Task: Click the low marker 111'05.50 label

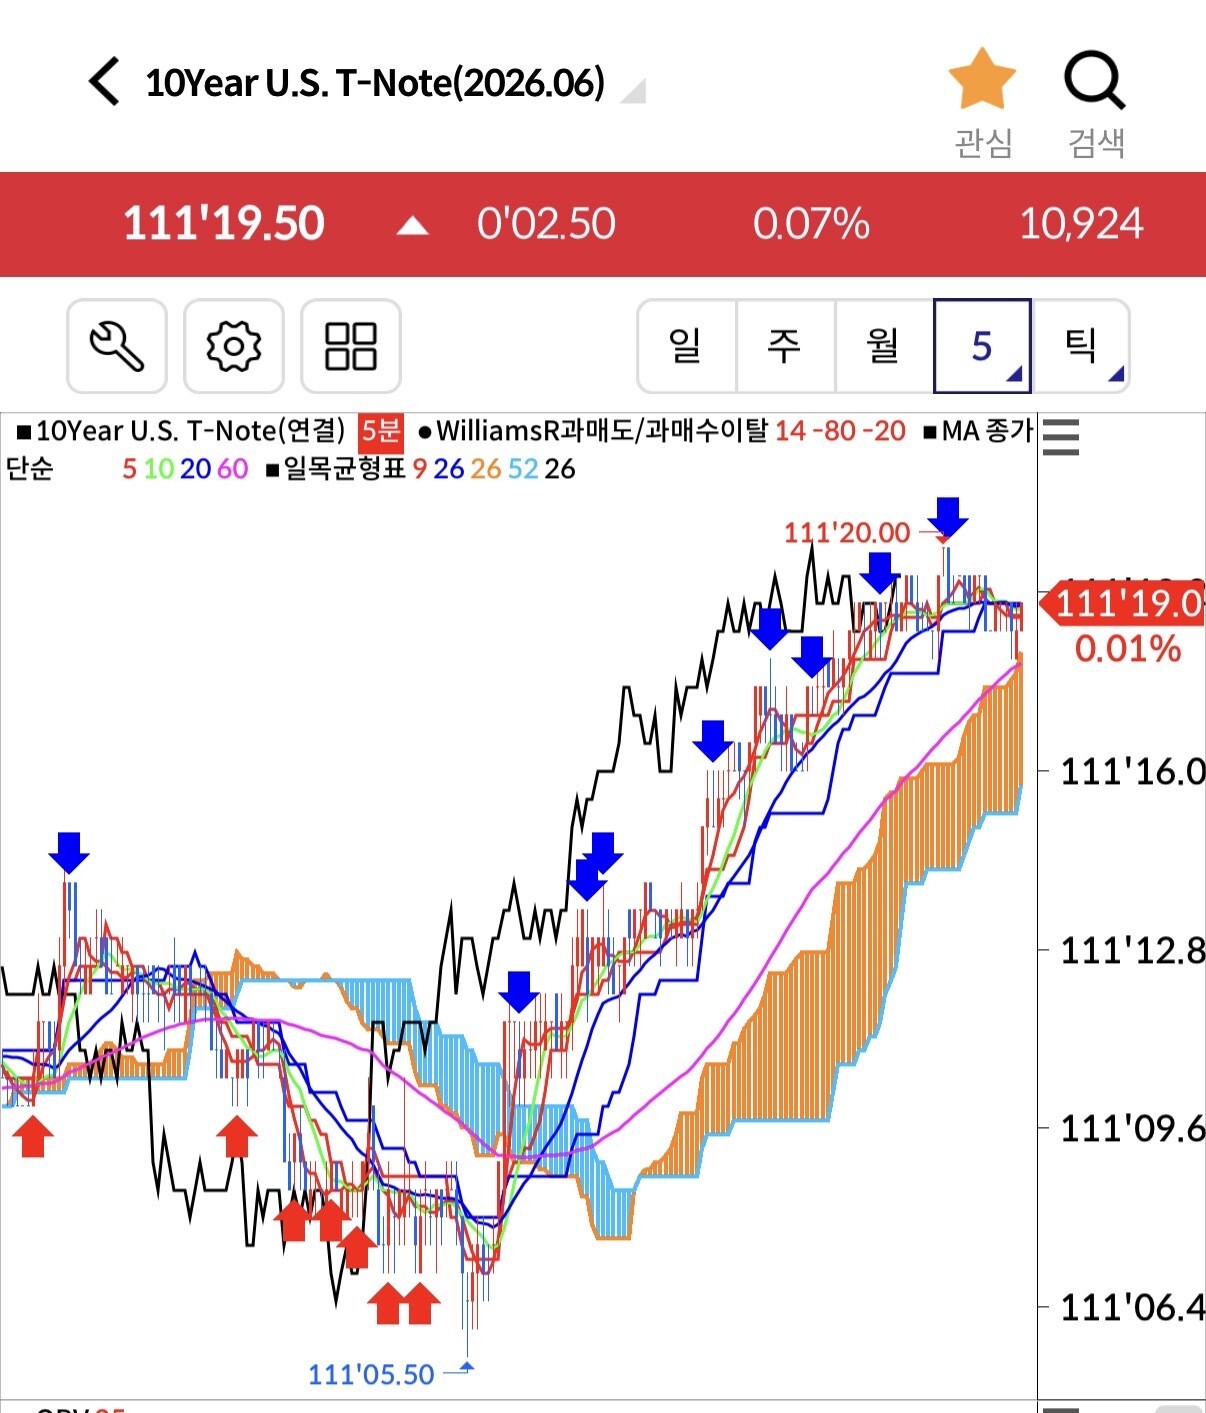Action: pos(371,1374)
